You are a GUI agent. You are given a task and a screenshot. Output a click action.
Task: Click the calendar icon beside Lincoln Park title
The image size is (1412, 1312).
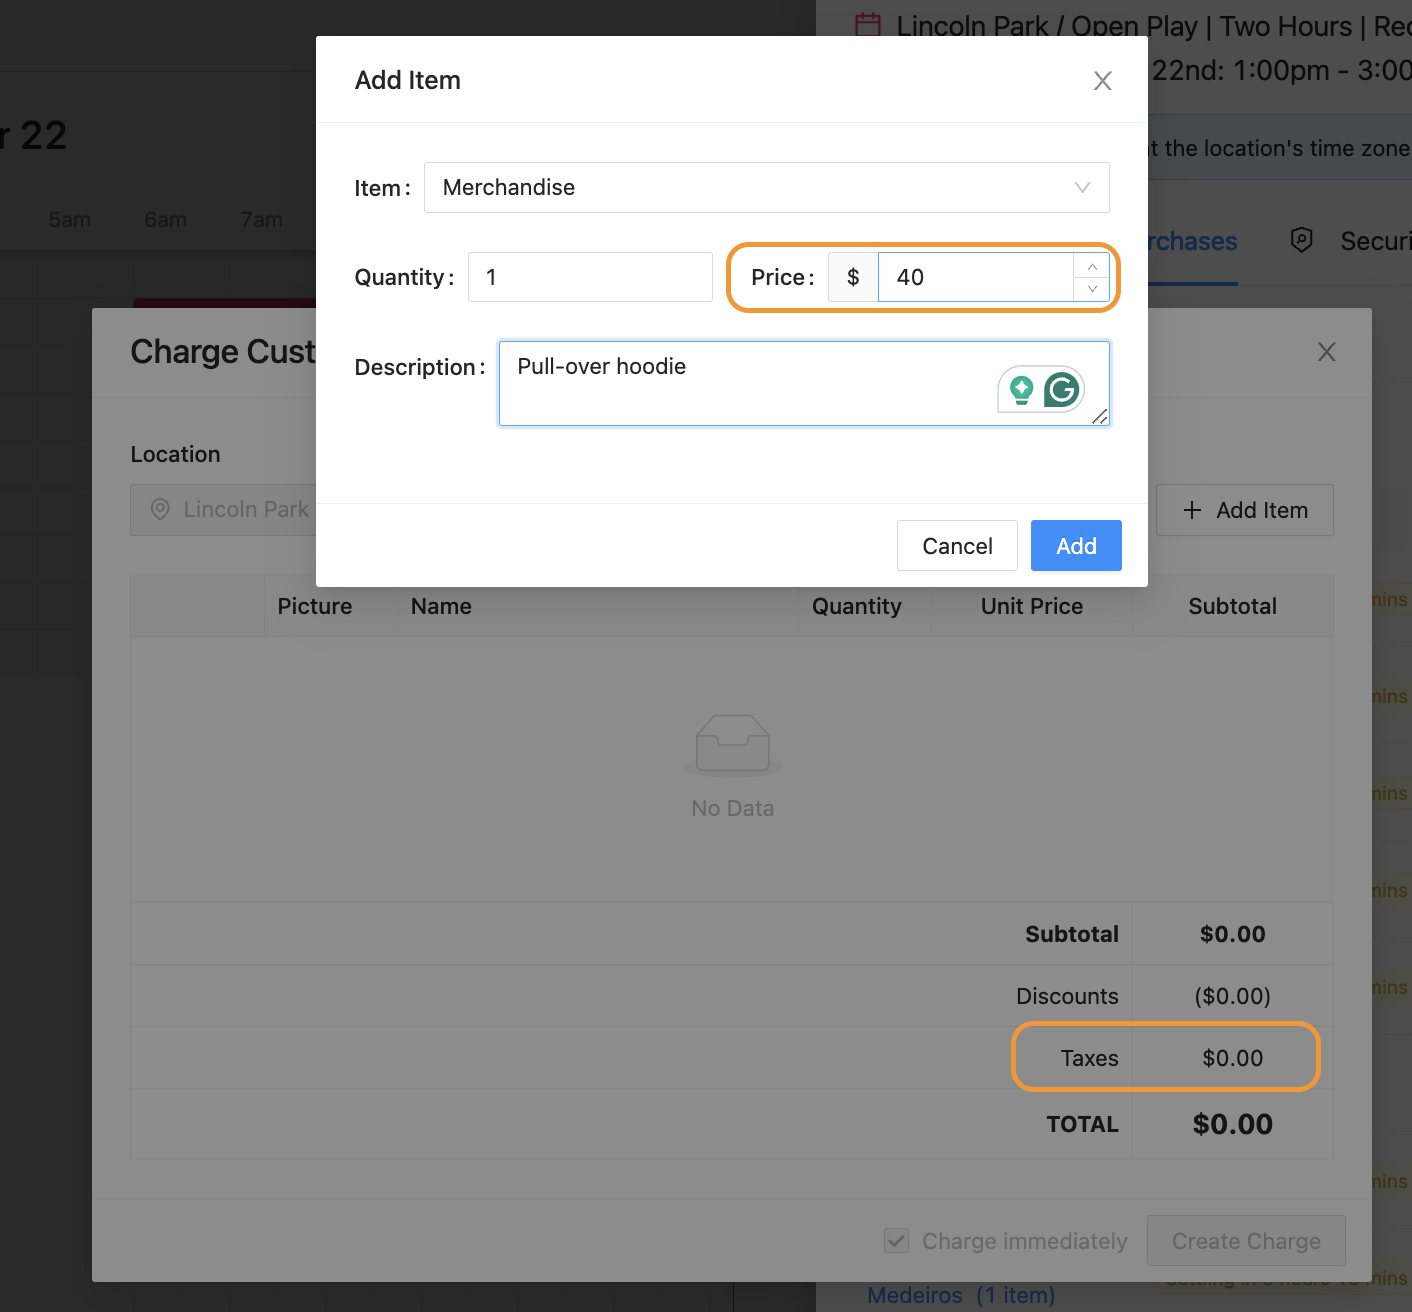coord(868,24)
